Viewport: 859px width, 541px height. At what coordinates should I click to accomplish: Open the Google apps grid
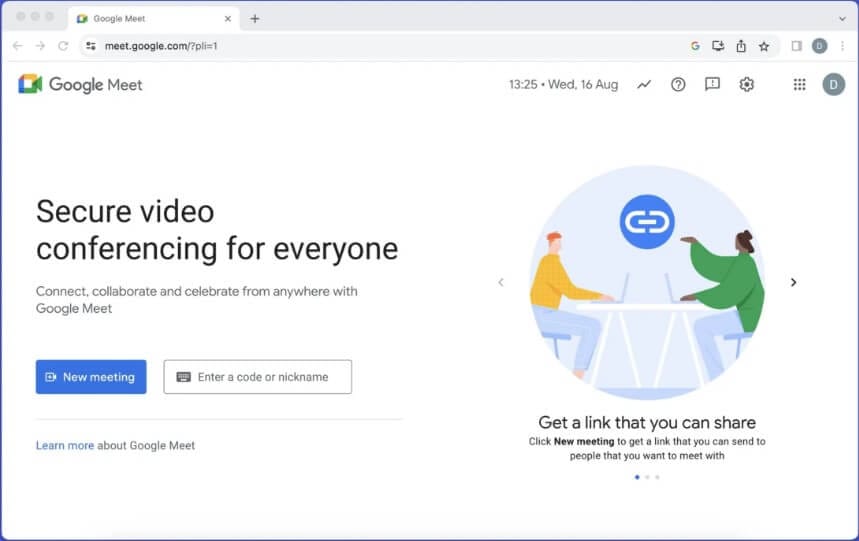pyautogui.click(x=799, y=84)
